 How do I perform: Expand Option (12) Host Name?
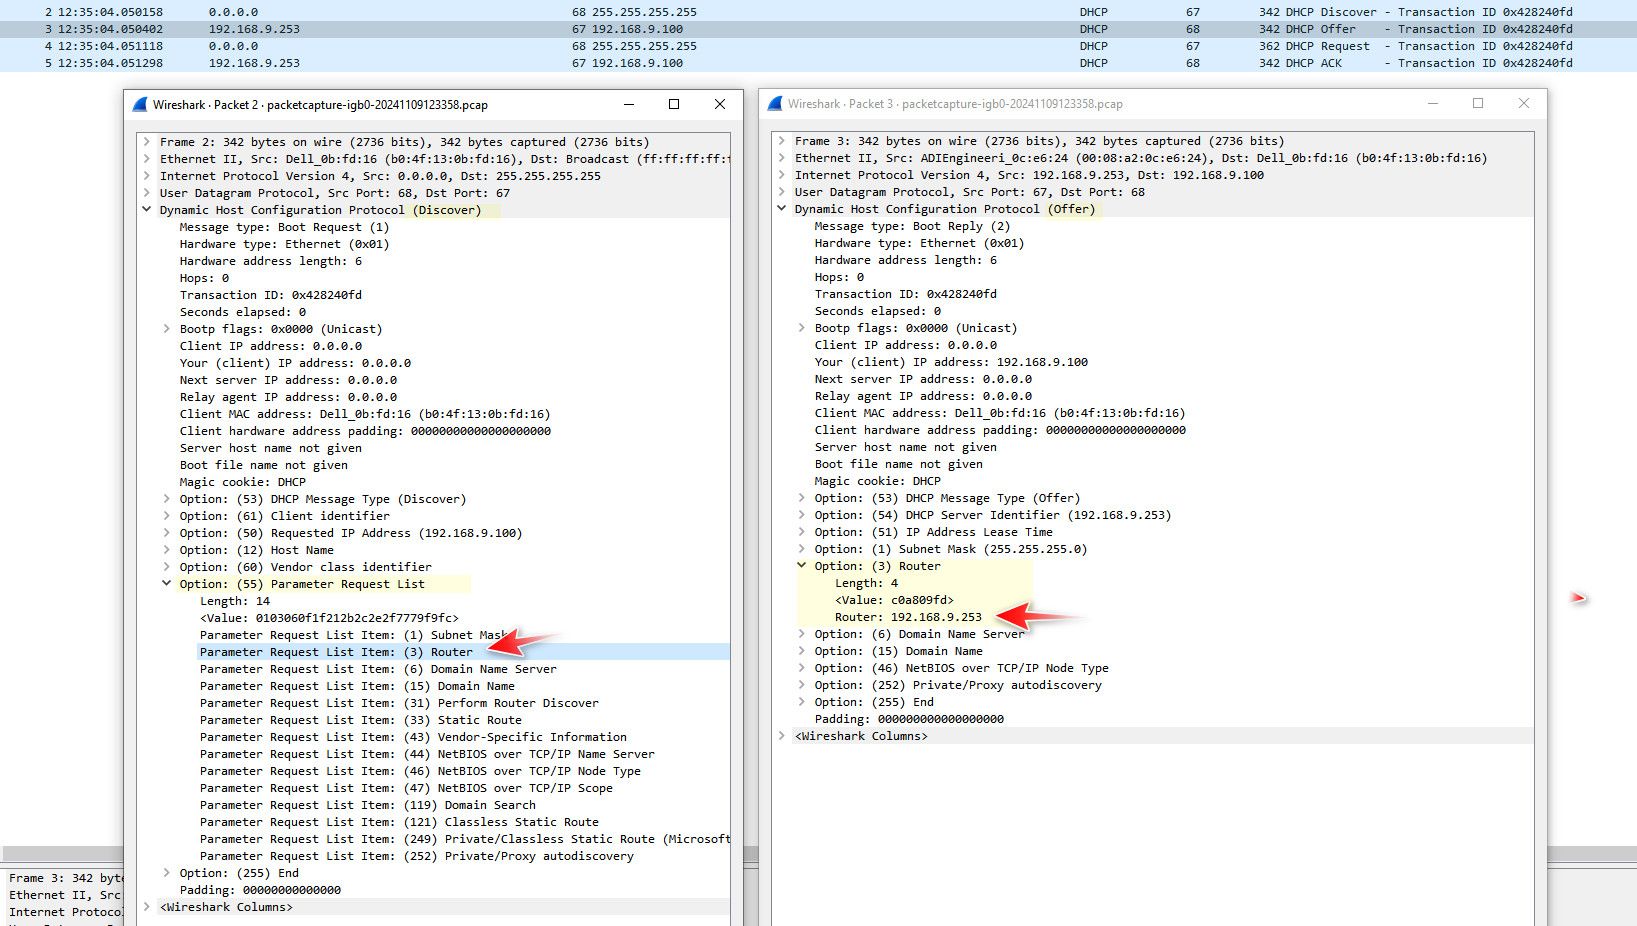coord(167,550)
